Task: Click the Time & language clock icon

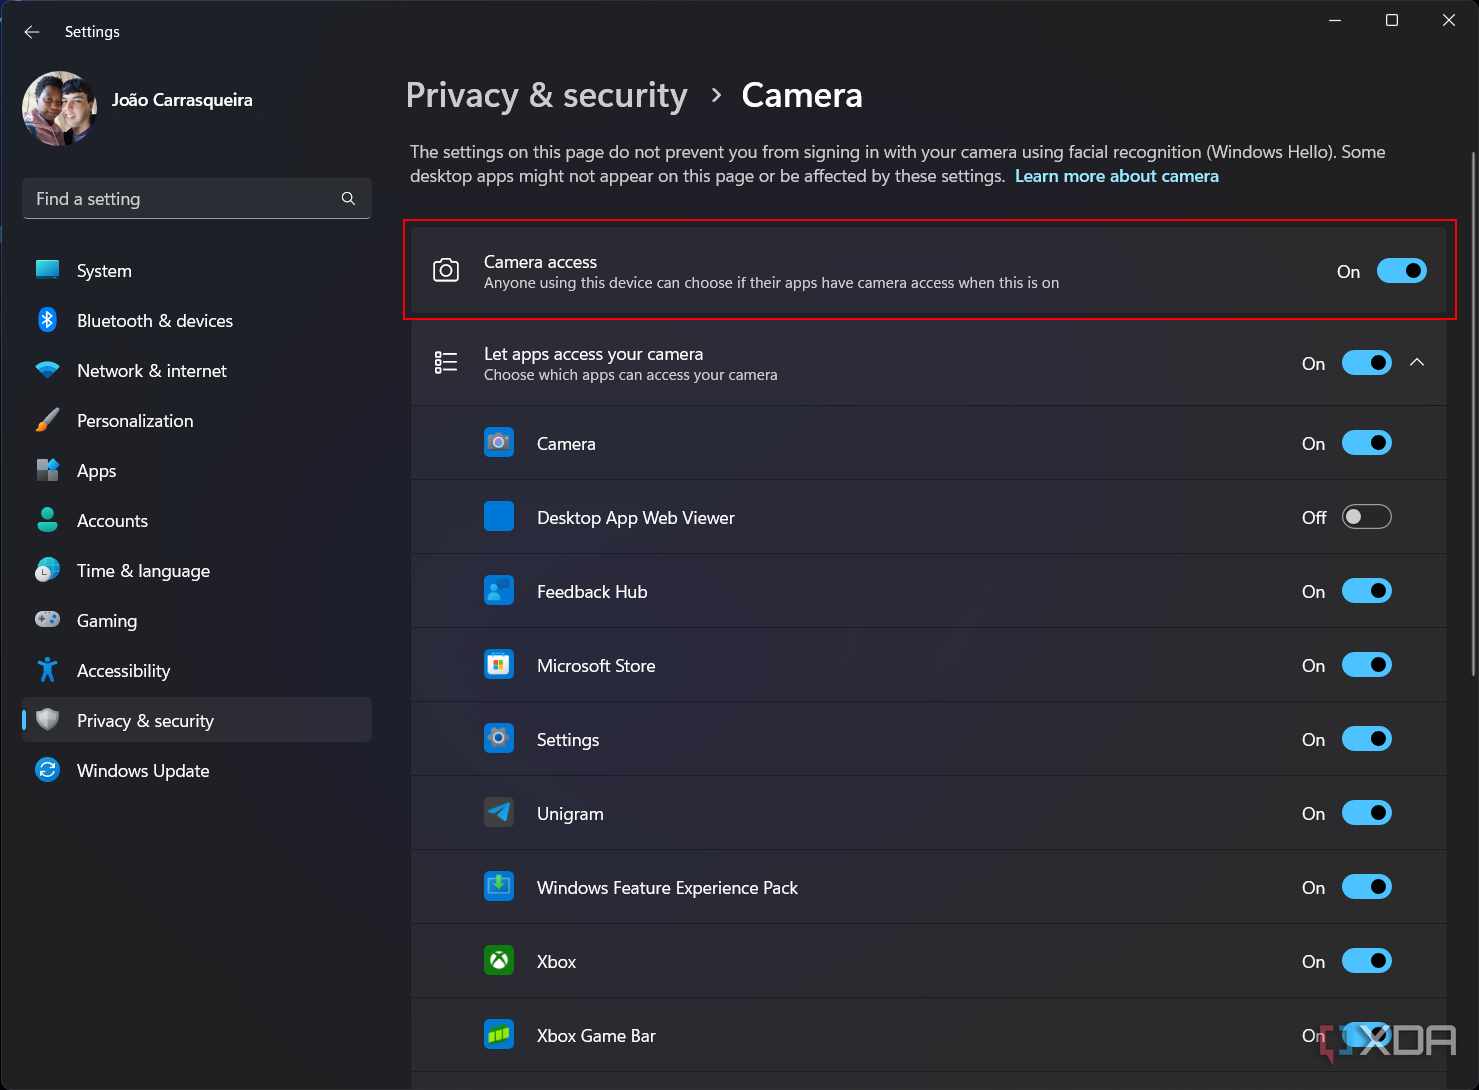Action: tap(47, 570)
